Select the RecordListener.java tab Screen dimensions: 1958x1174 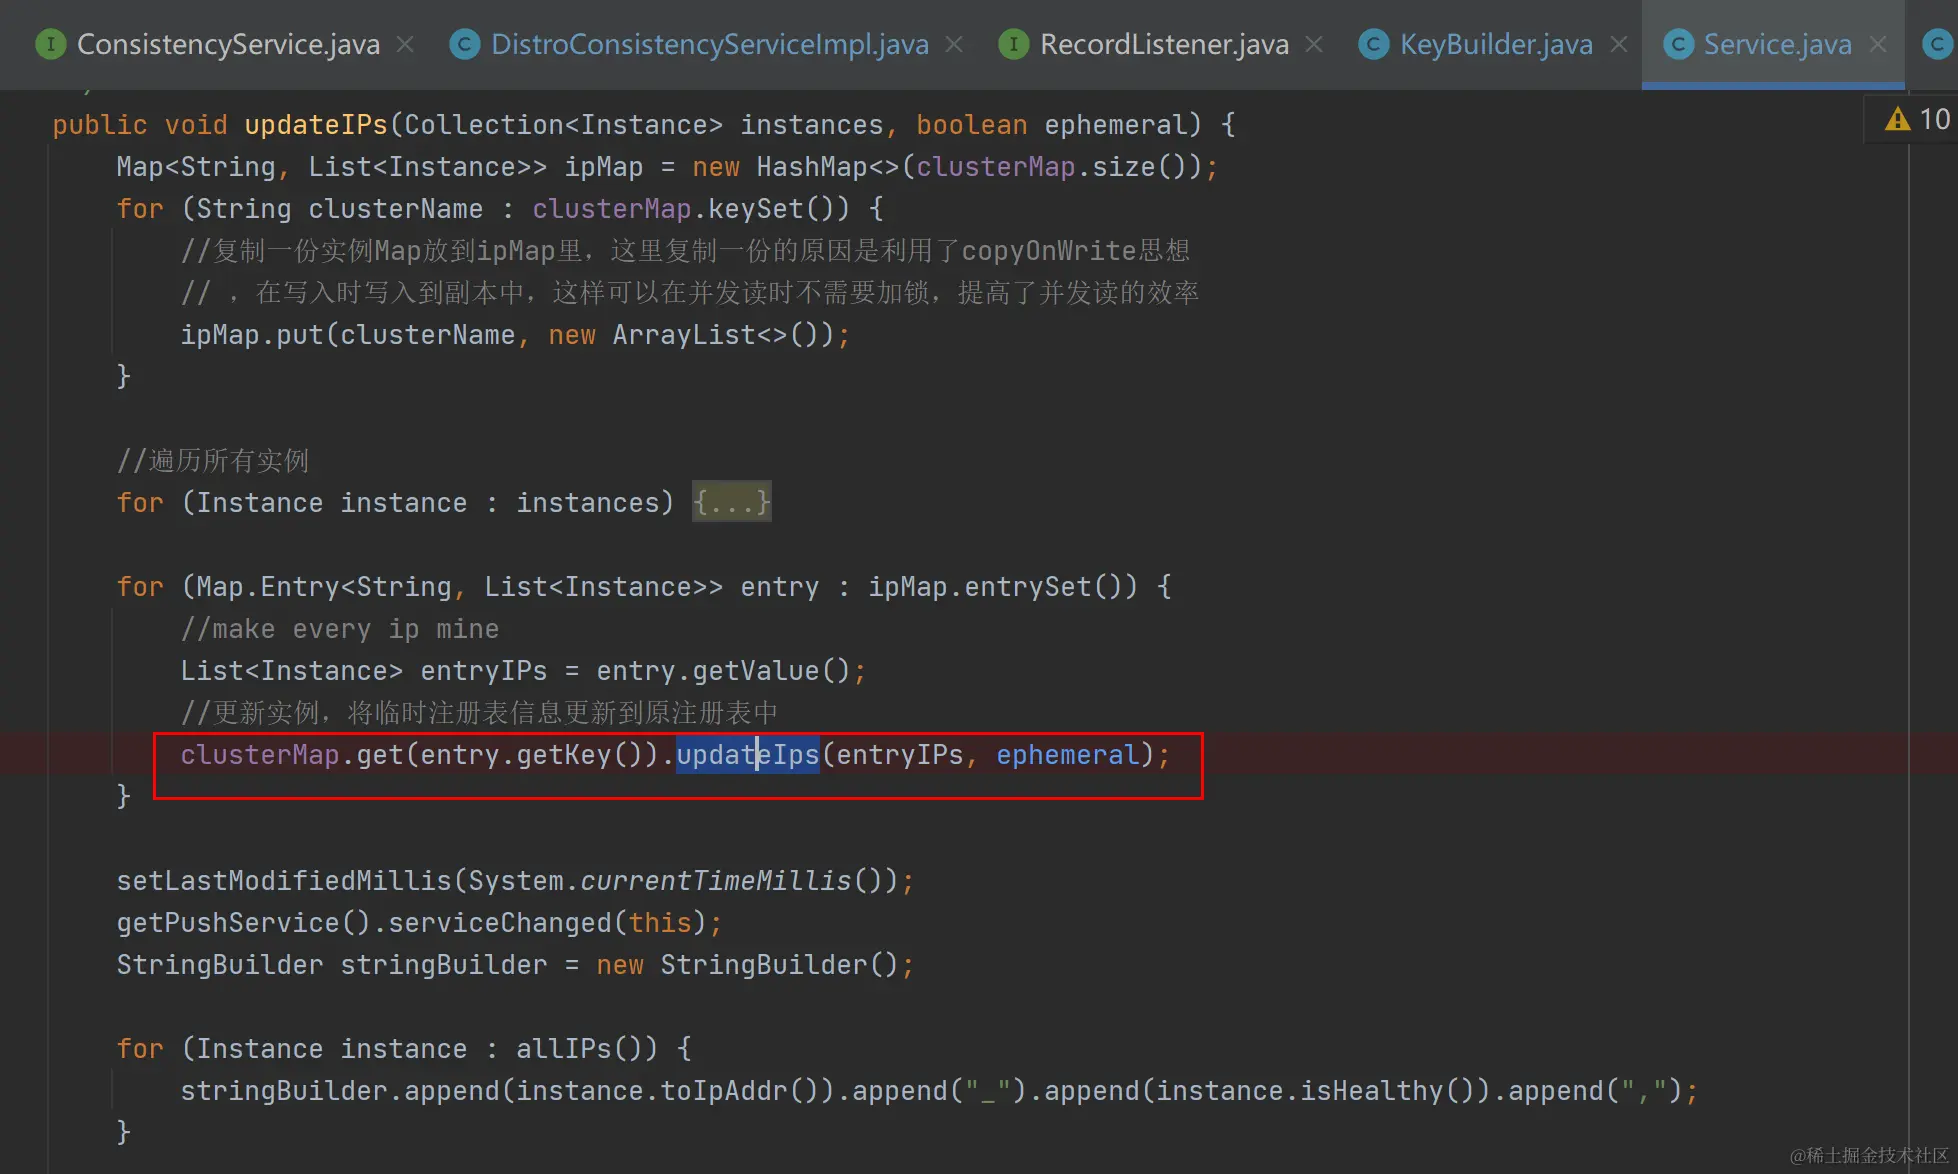[1163, 44]
